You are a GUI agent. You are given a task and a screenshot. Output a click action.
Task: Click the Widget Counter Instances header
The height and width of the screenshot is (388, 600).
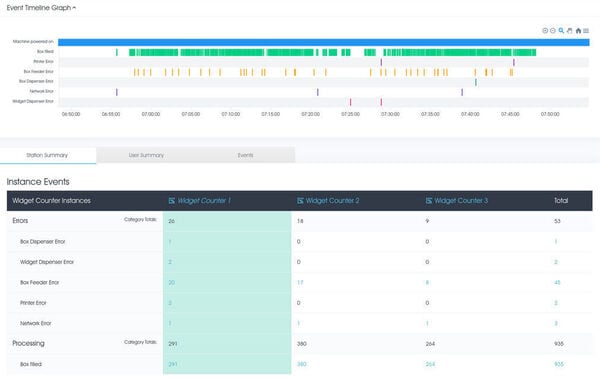[x=51, y=201]
